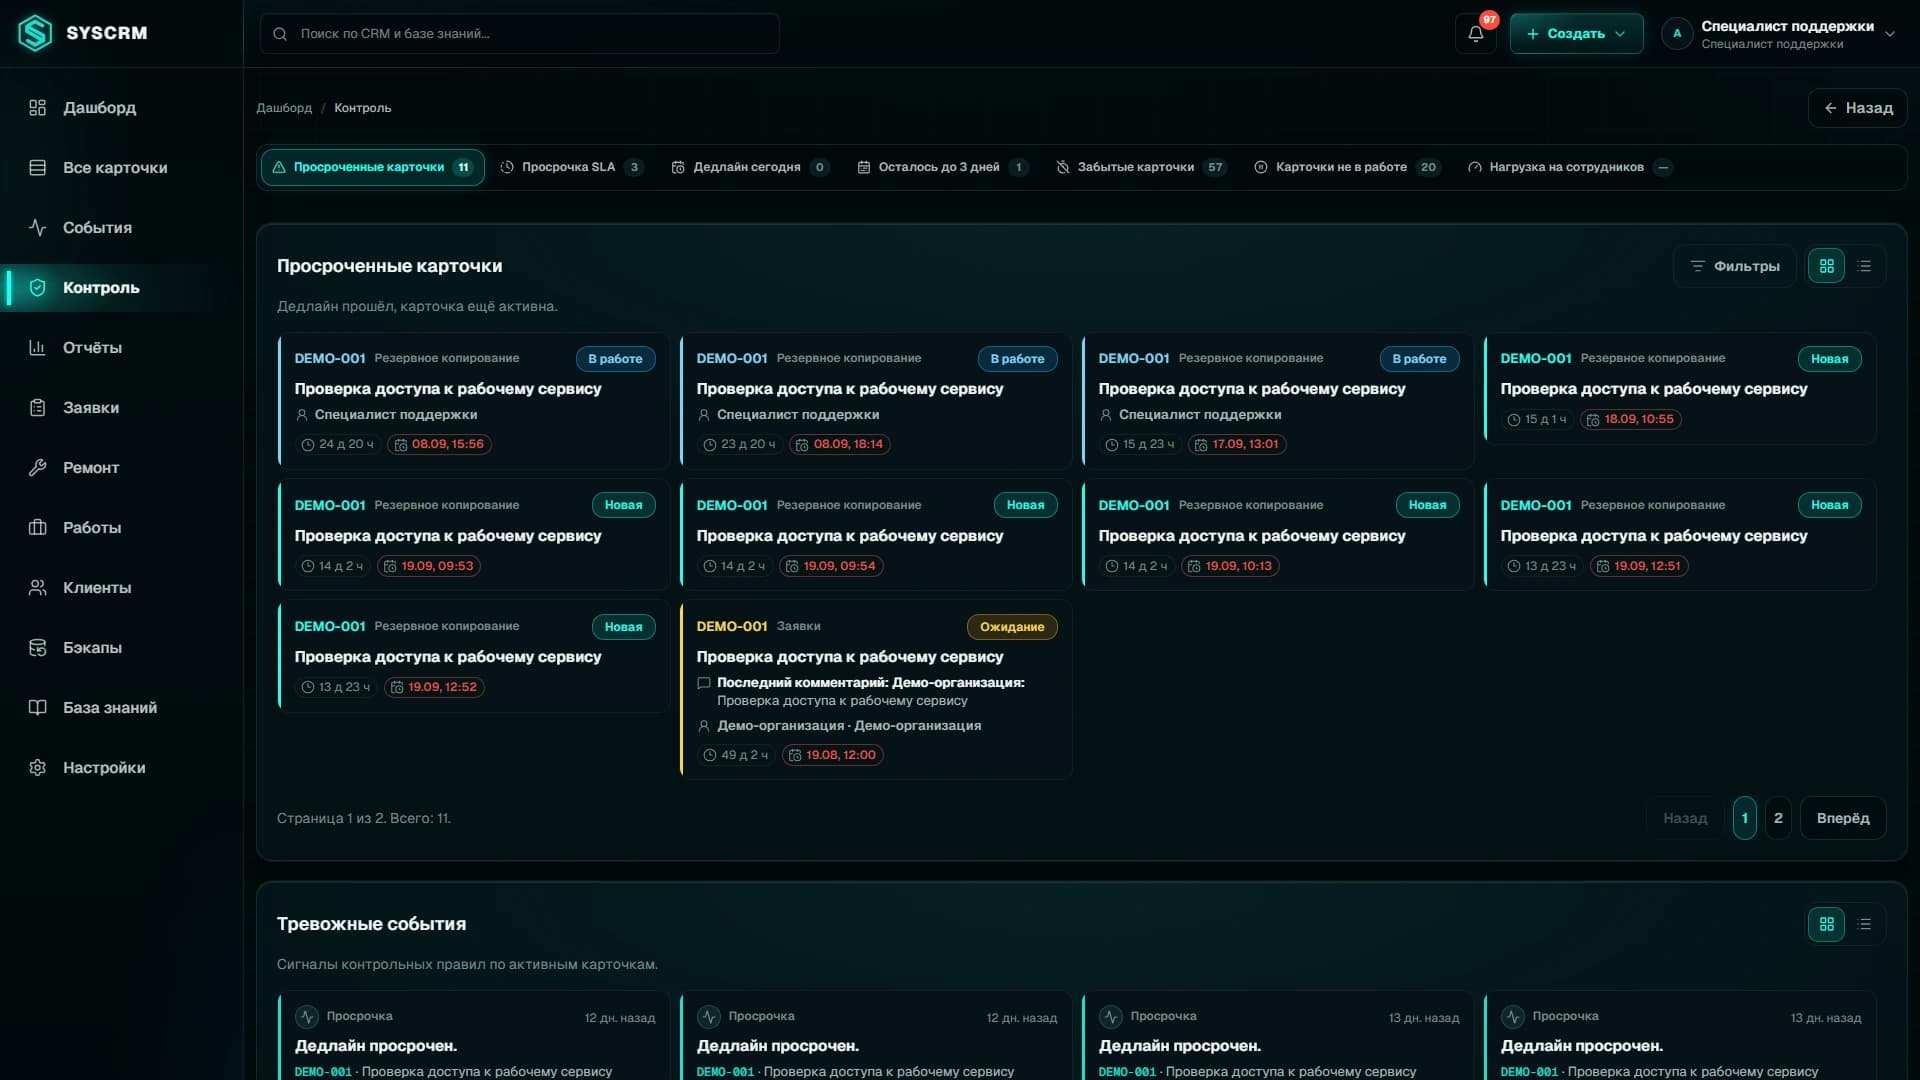Image resolution: width=1920 pixels, height=1080 pixels.
Task: Open card with deadline 08.09, 18:14
Action: [x=876, y=401]
